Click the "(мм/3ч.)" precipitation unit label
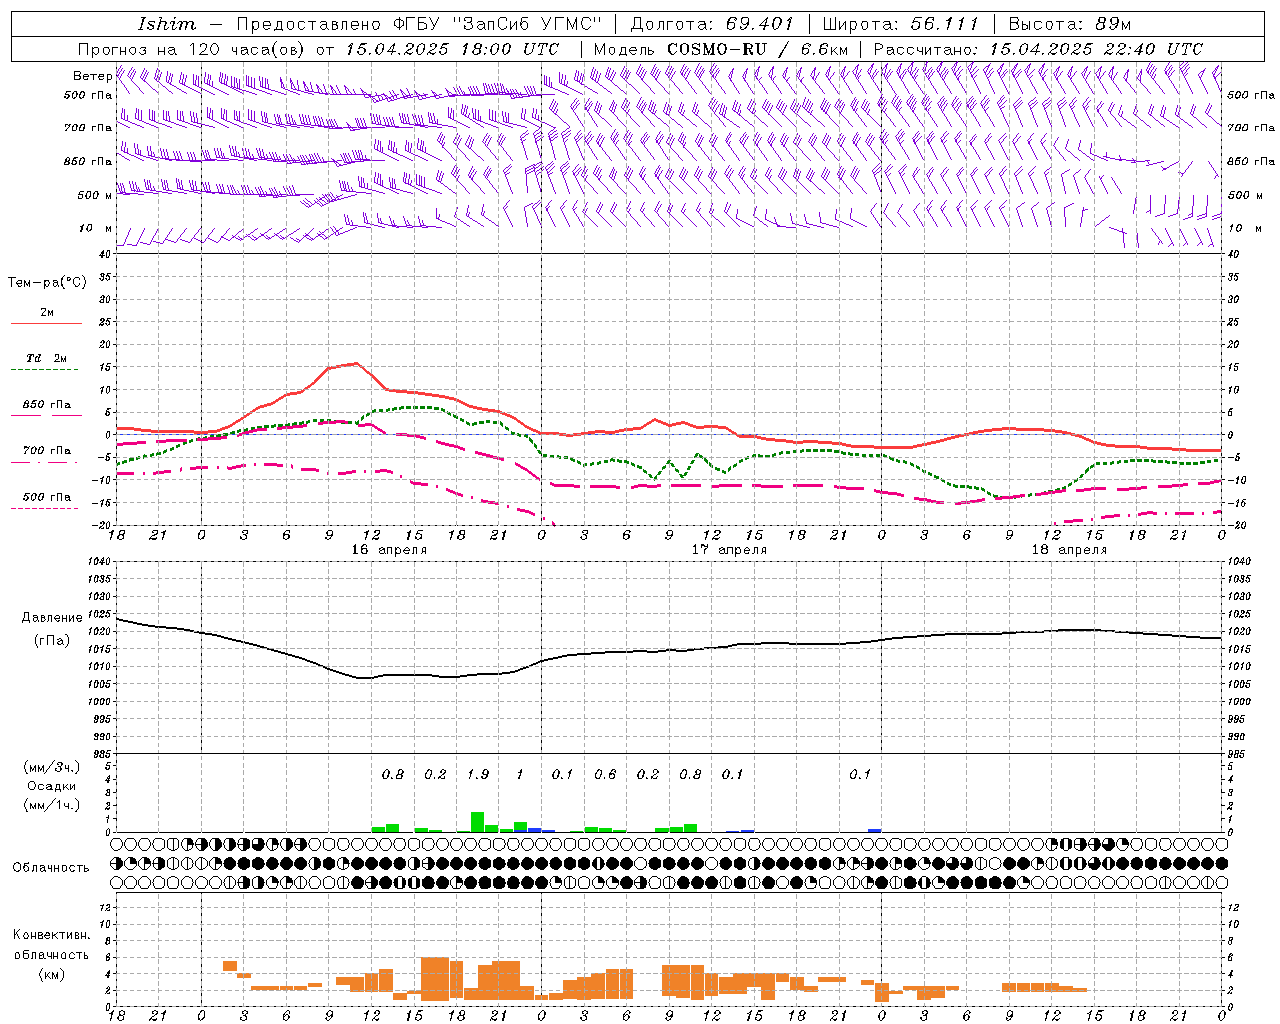 pyautogui.click(x=52, y=767)
